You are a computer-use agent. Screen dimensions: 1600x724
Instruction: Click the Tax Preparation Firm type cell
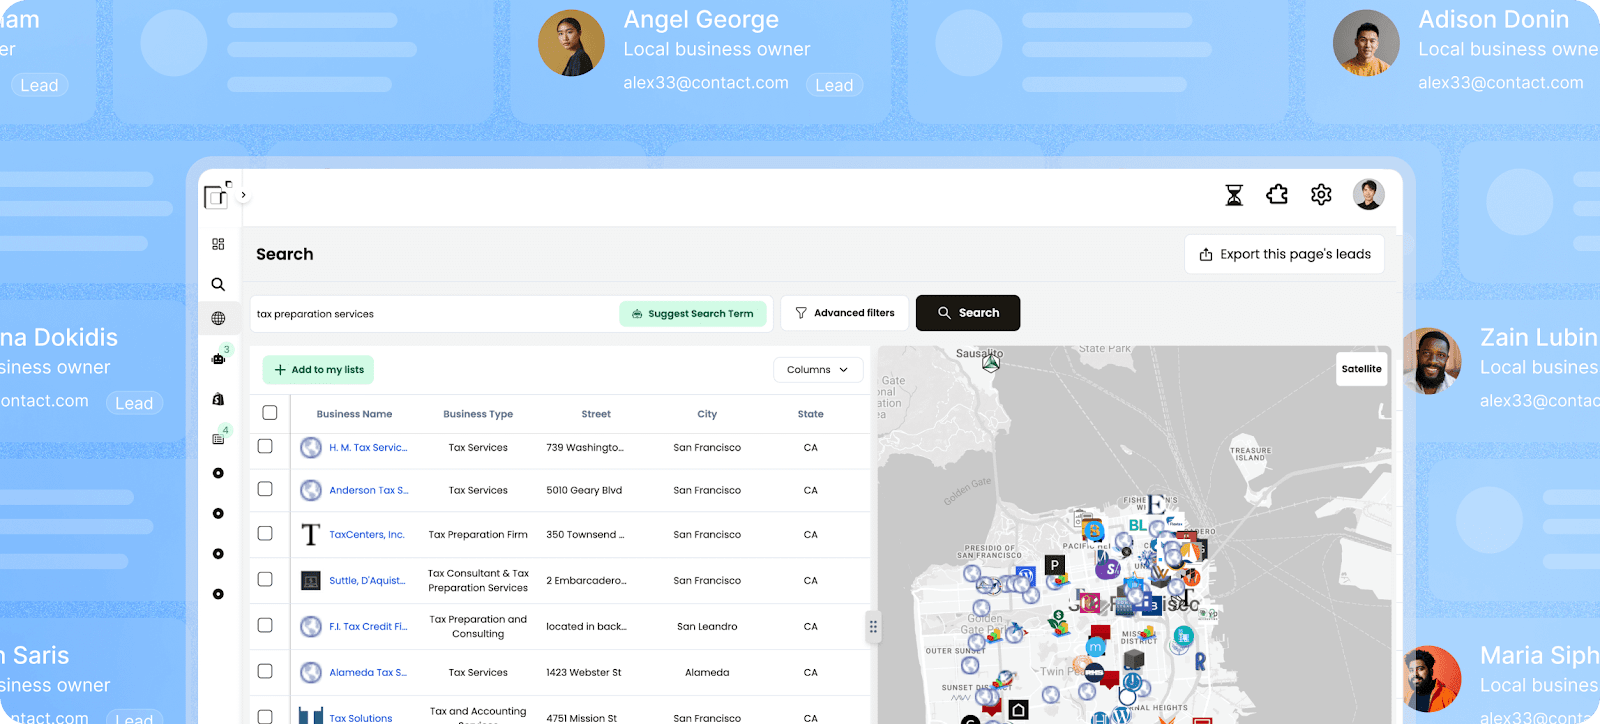tap(478, 535)
